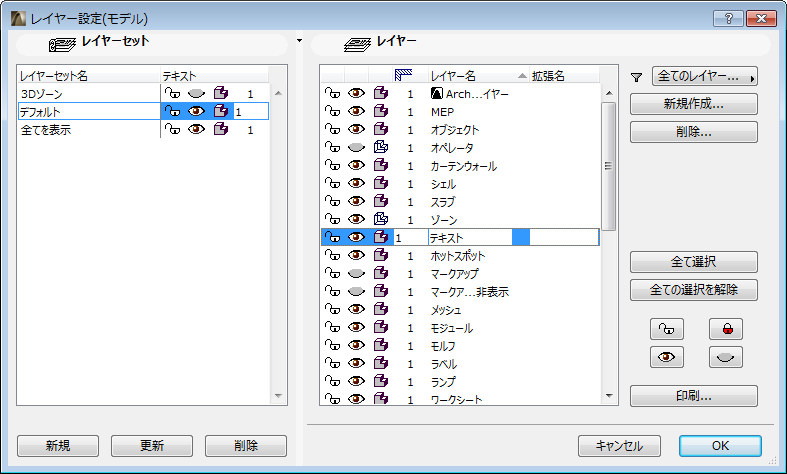Toggle visibility of テキスト layer
The height and width of the screenshot is (474, 787).
(x=356, y=237)
